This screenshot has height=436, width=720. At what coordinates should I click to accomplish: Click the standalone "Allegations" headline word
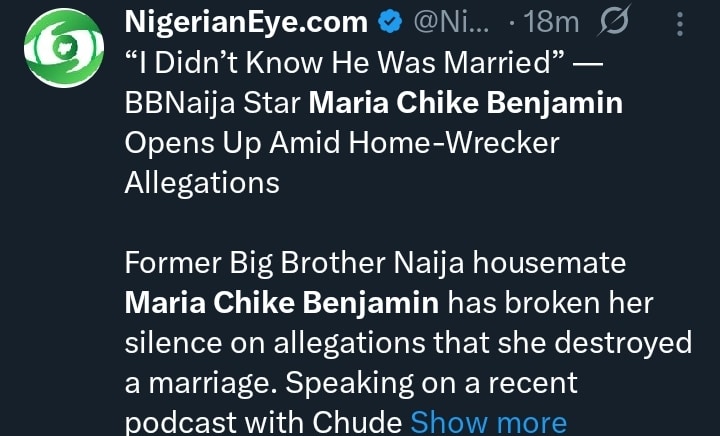coord(202,183)
